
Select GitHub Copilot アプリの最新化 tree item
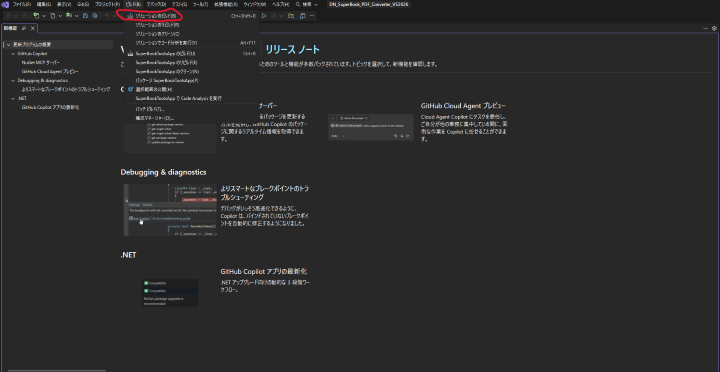click(51, 107)
